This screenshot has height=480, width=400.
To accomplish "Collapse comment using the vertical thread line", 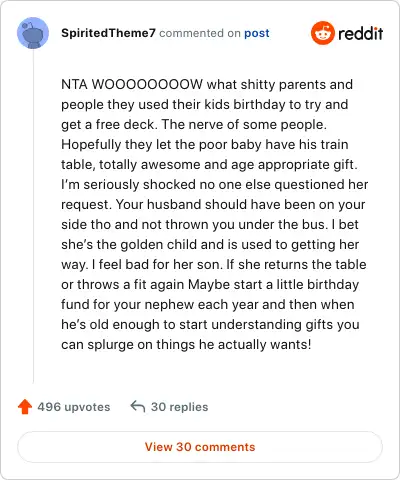I will click(x=33, y=216).
